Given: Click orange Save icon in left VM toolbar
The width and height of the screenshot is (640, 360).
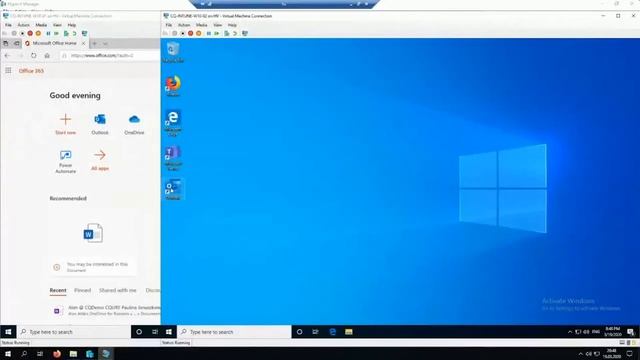Looking at the screenshot, I should click(x=38, y=33).
